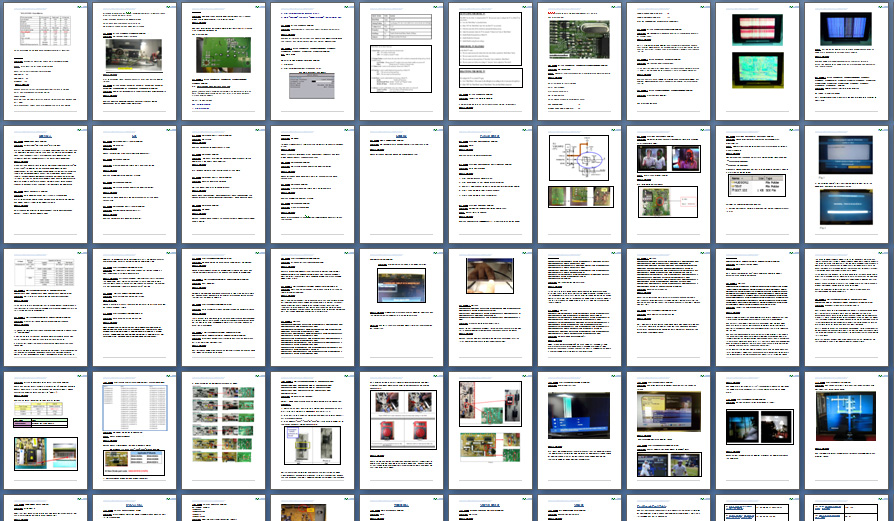Image resolution: width=894 pixels, height=521 pixels.
Task: Open the page with a yellow table and cyan power board
Action: (x=46, y=431)
